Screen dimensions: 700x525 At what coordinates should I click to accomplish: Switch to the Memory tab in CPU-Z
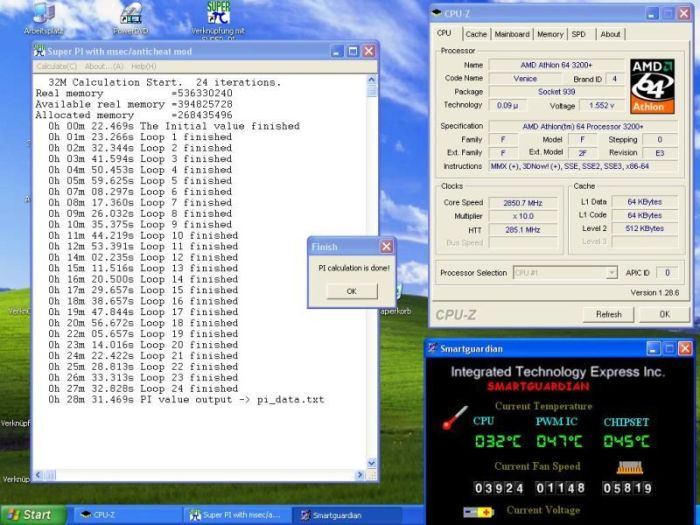tap(550, 34)
